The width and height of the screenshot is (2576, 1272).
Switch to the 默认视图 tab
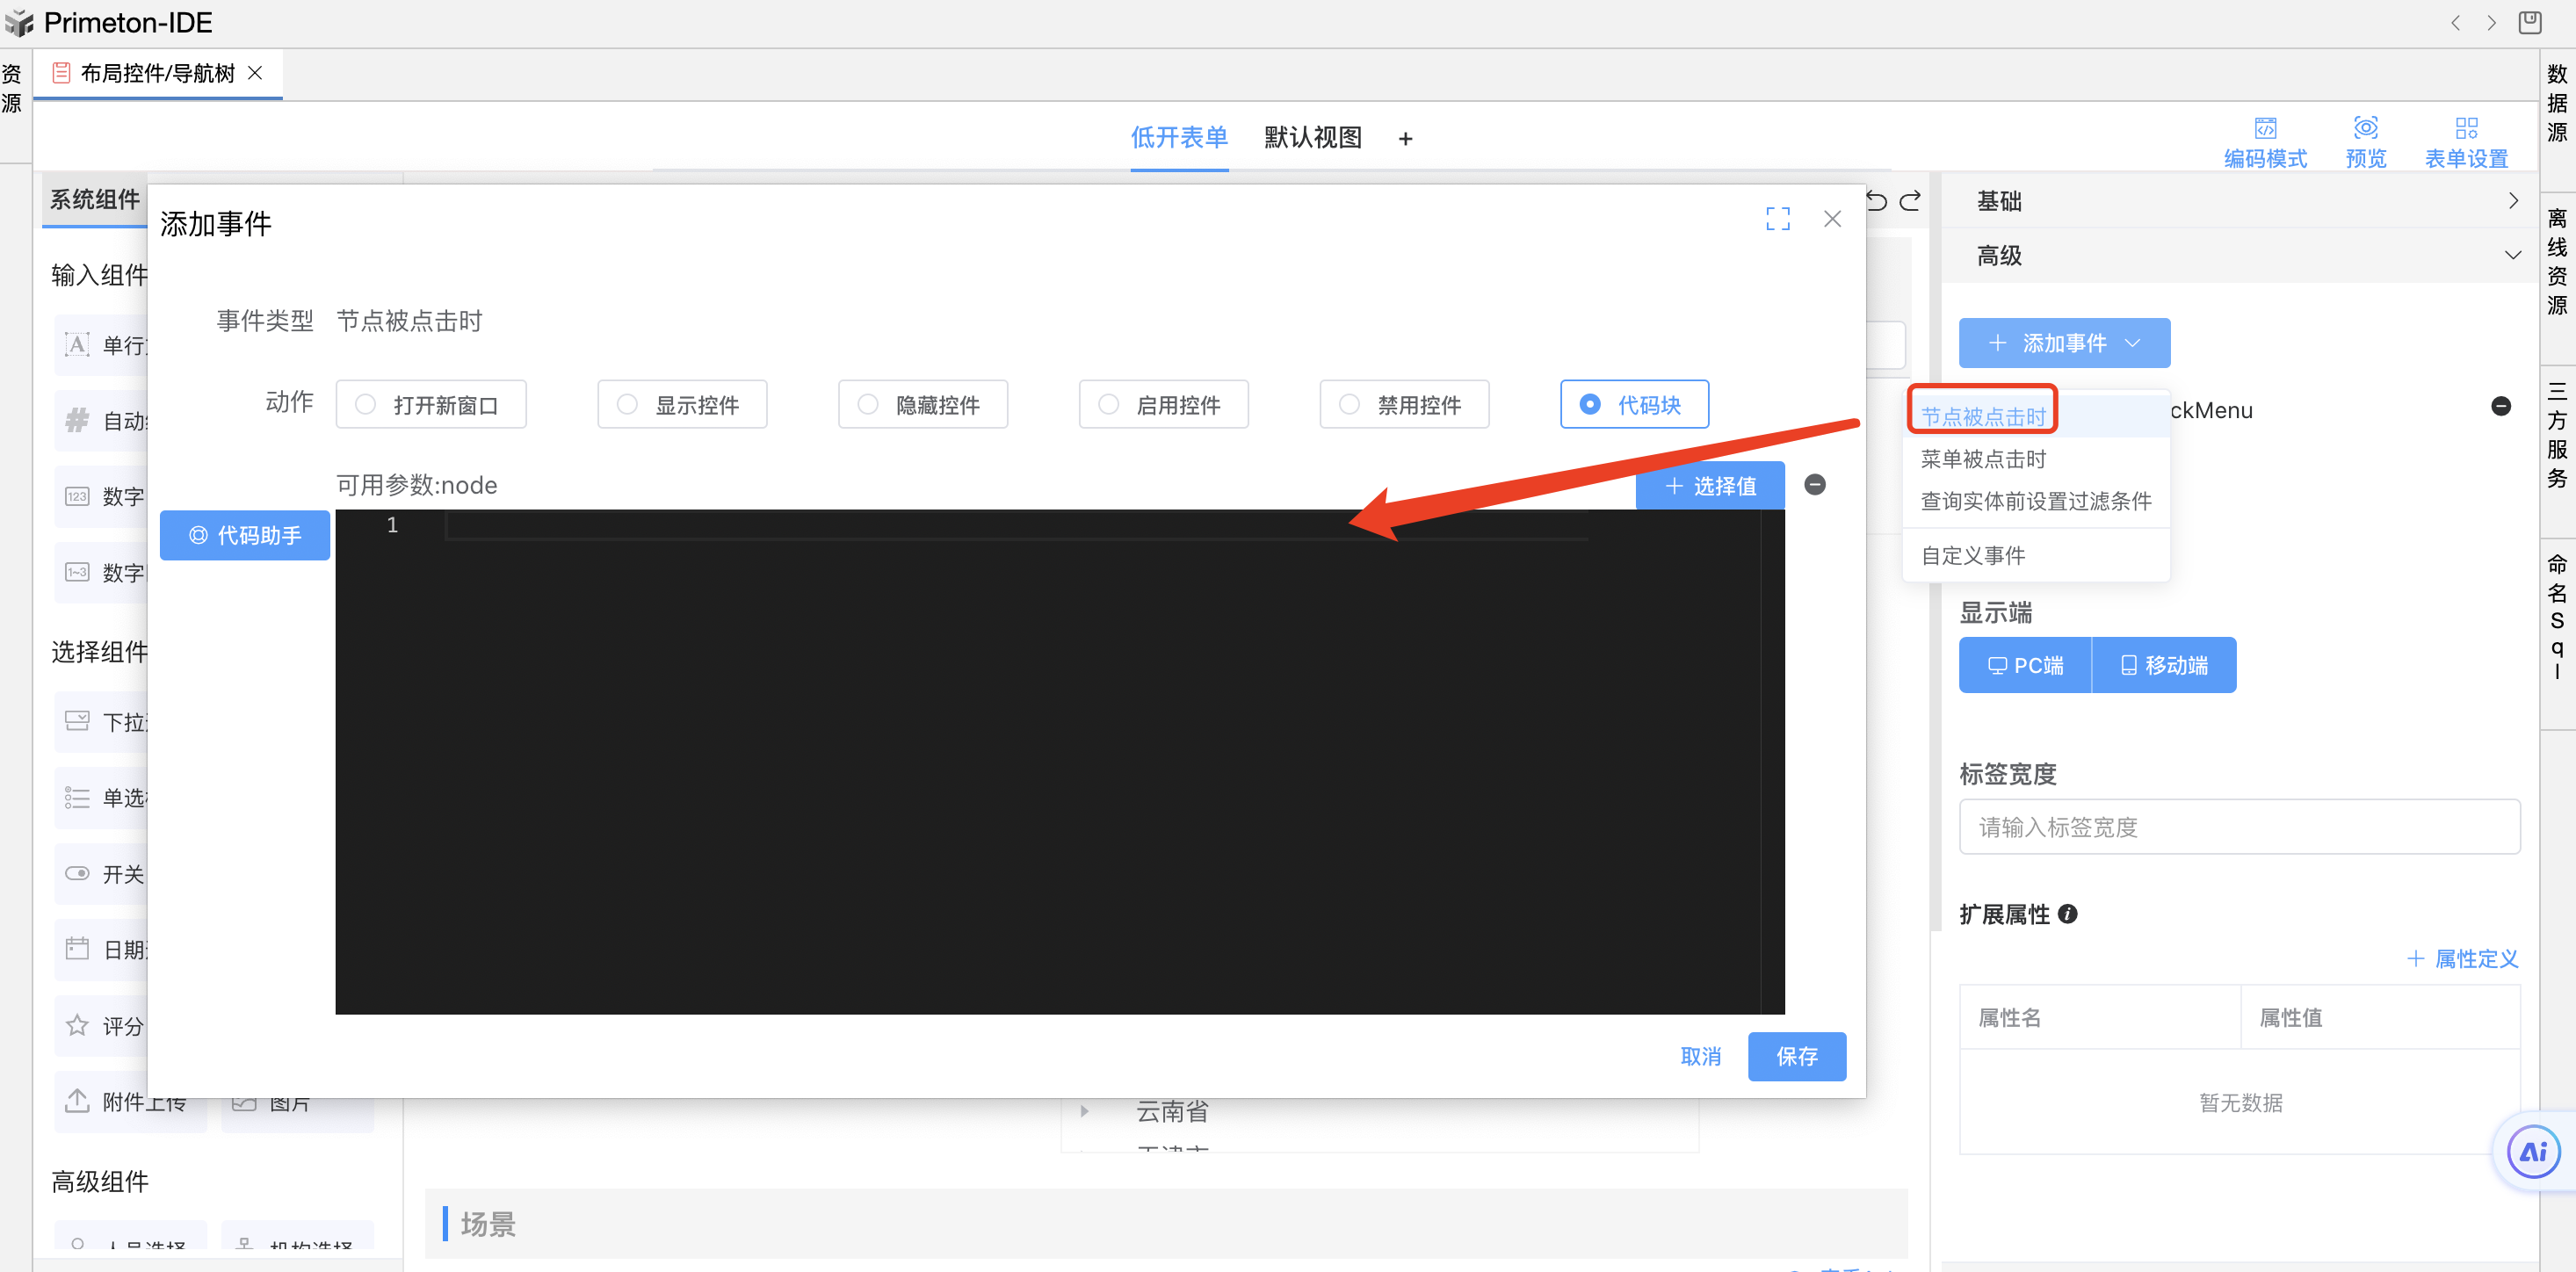pos(1312,138)
